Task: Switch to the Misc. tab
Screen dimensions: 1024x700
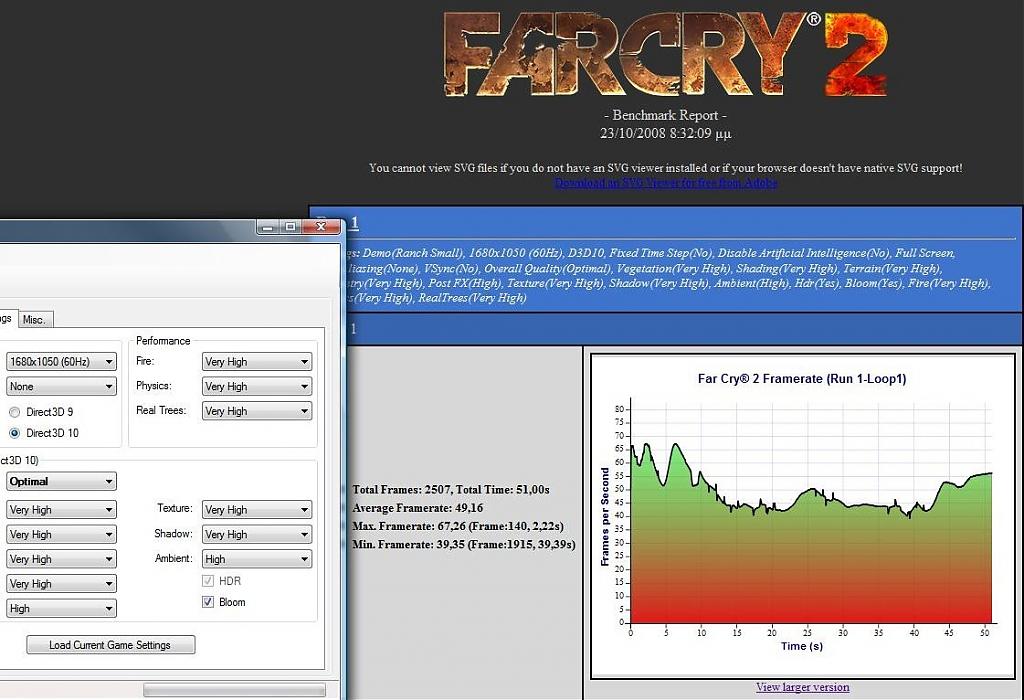Action: 35,319
